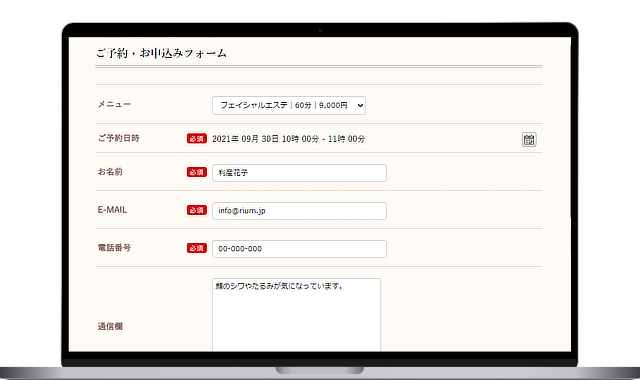Viewport: 640px width, 380px height.
Task: Click the ご予約・お申込みフォーム heading
Action: point(161,53)
